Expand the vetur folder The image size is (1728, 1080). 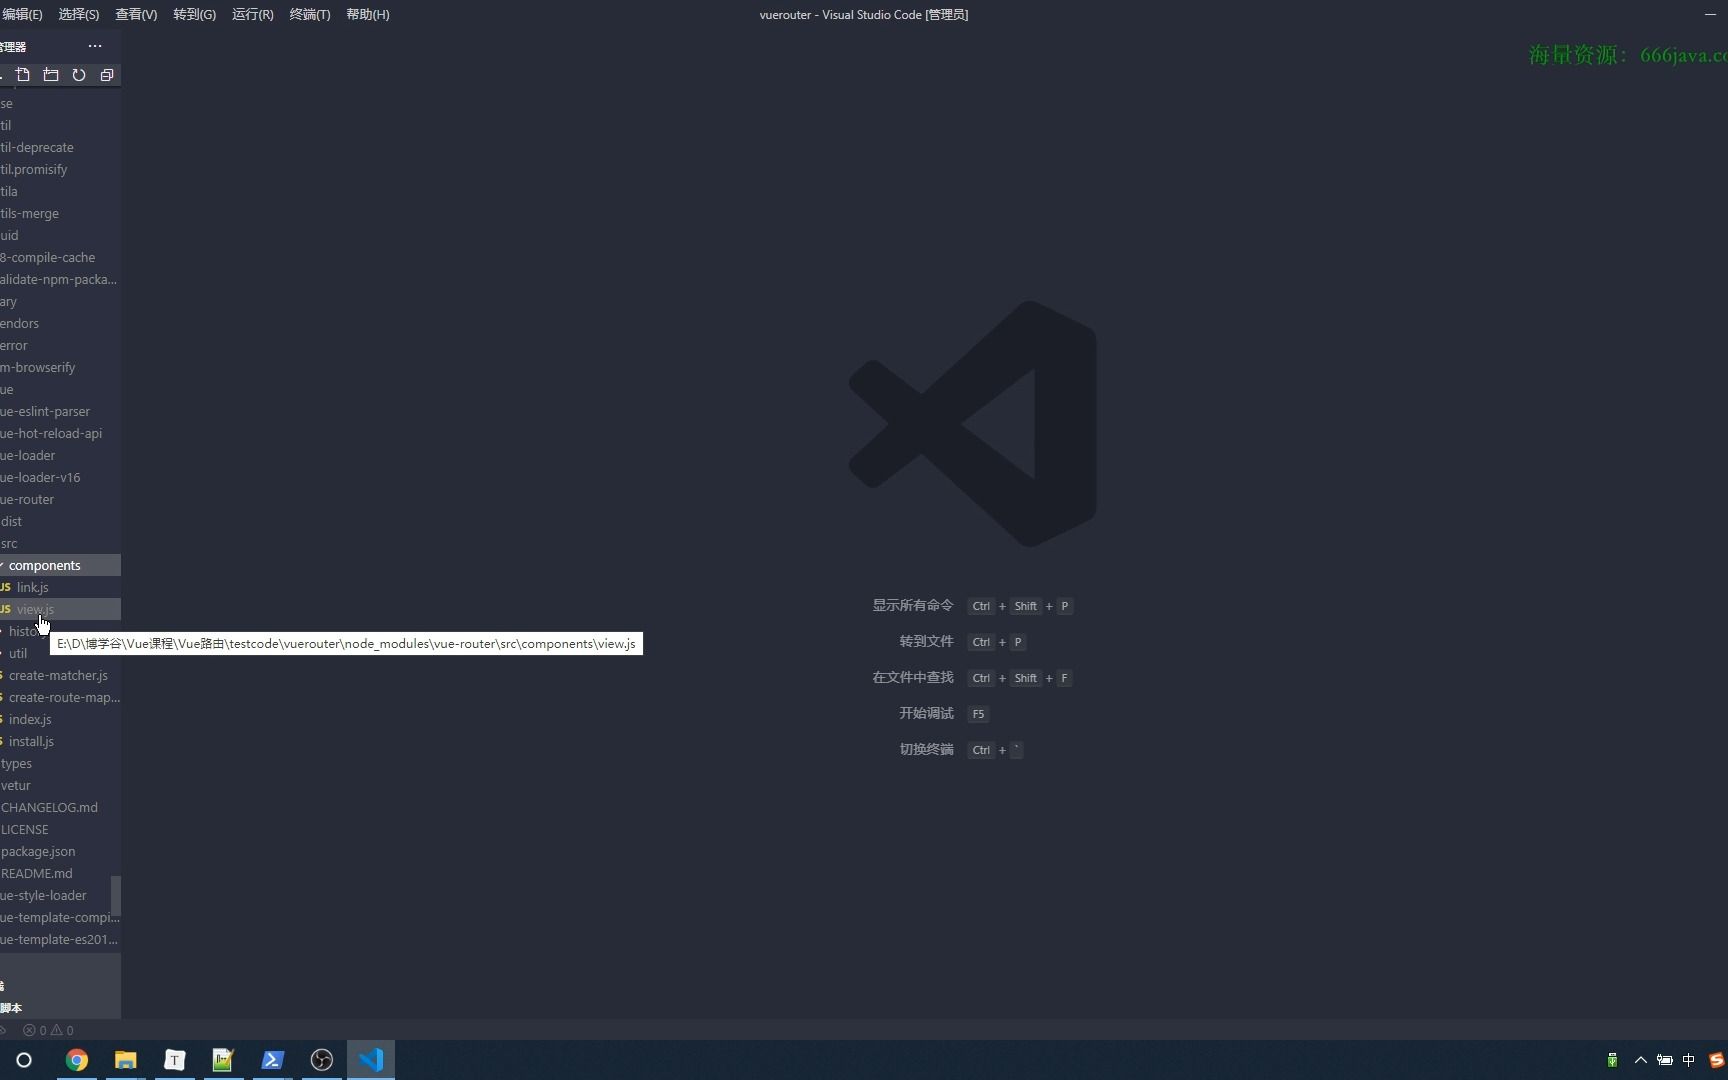coord(60,785)
